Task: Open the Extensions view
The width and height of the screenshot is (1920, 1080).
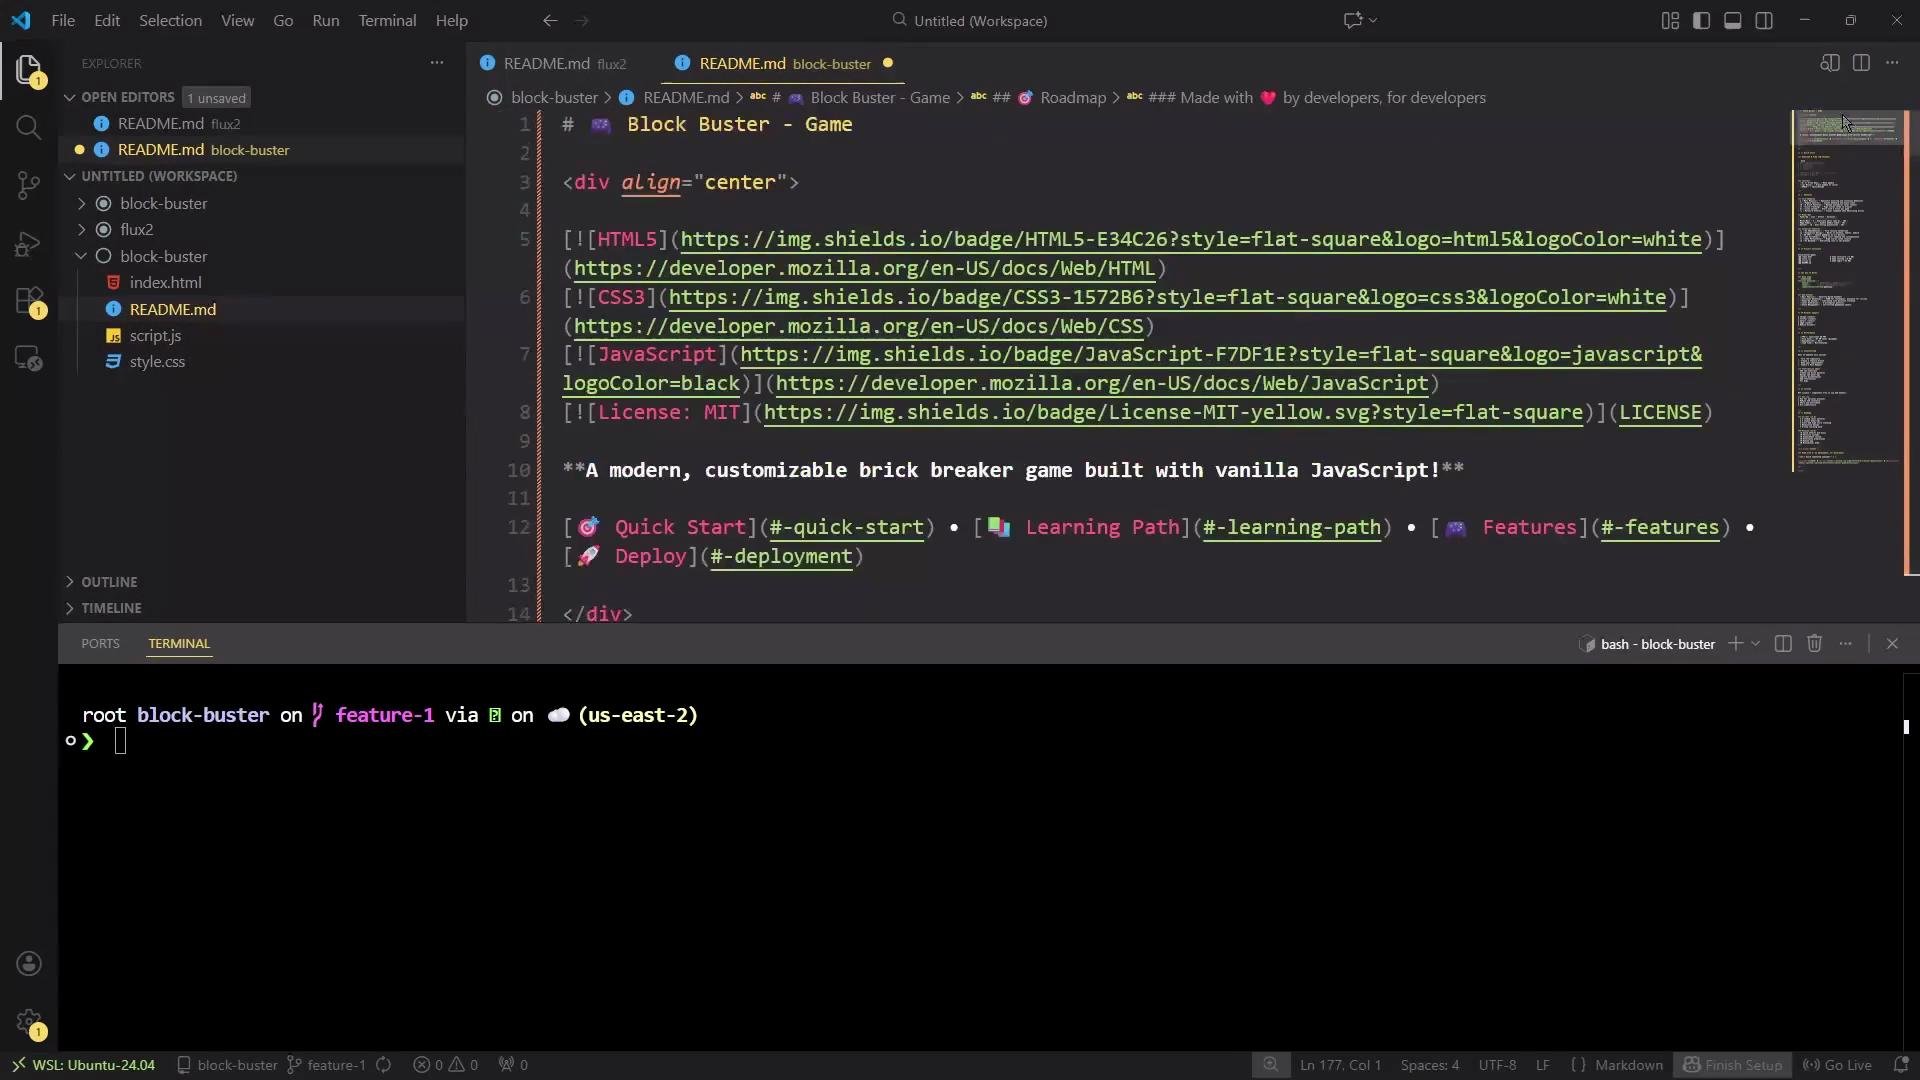Action: tap(29, 301)
